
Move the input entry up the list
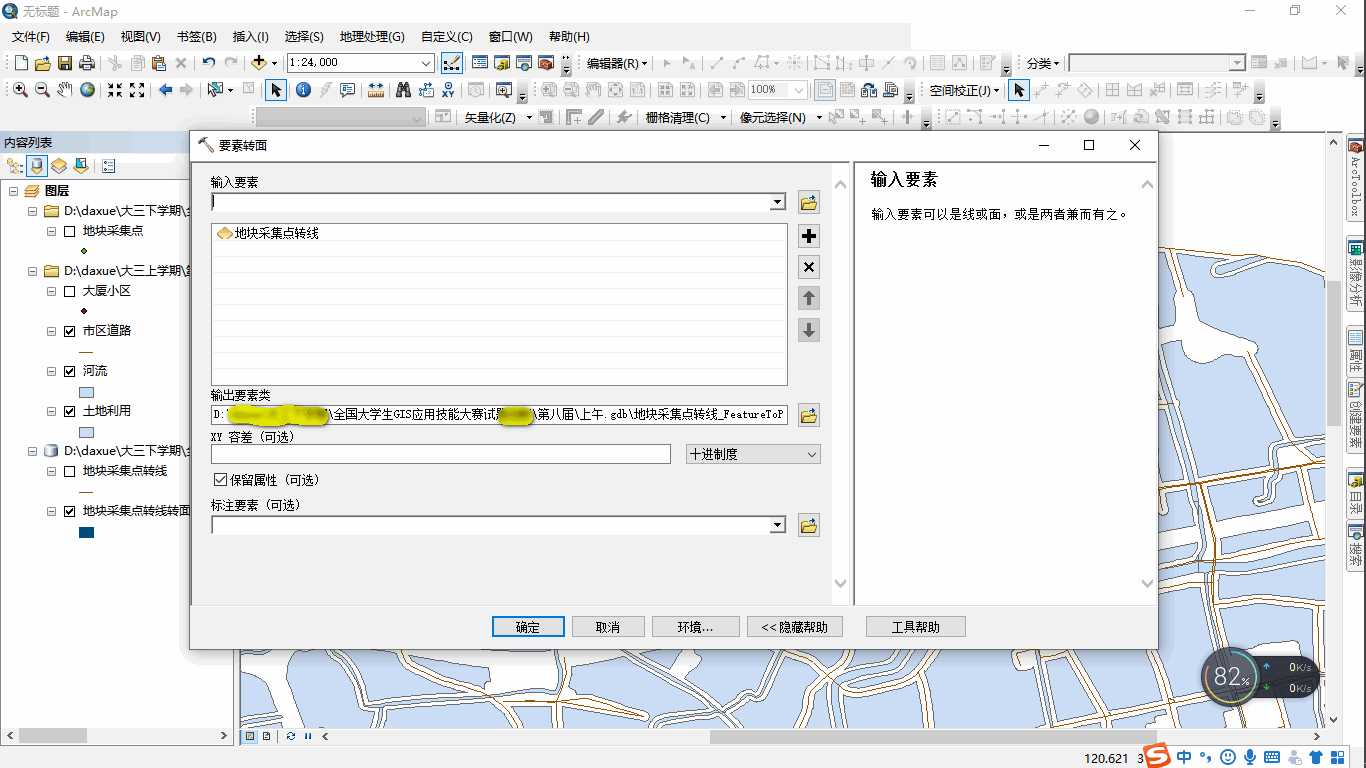(809, 298)
